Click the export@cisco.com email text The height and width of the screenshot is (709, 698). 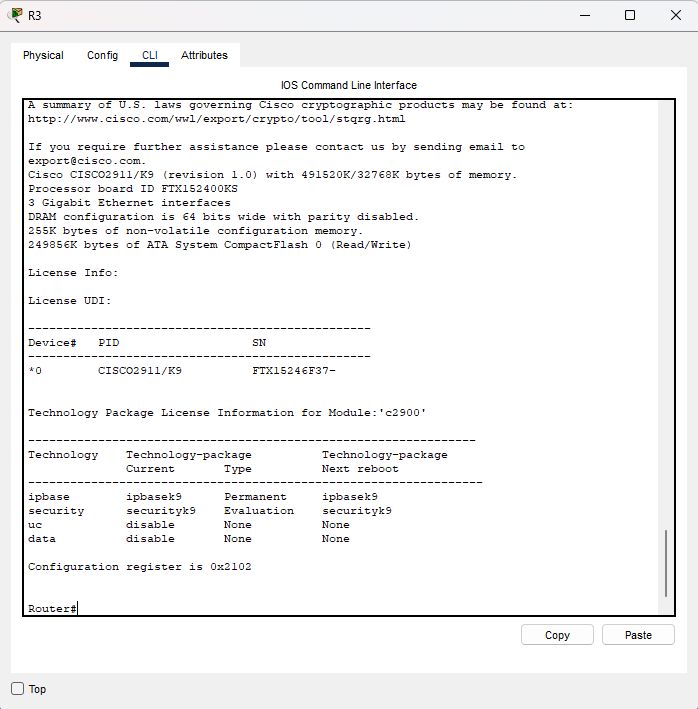[x=86, y=161]
